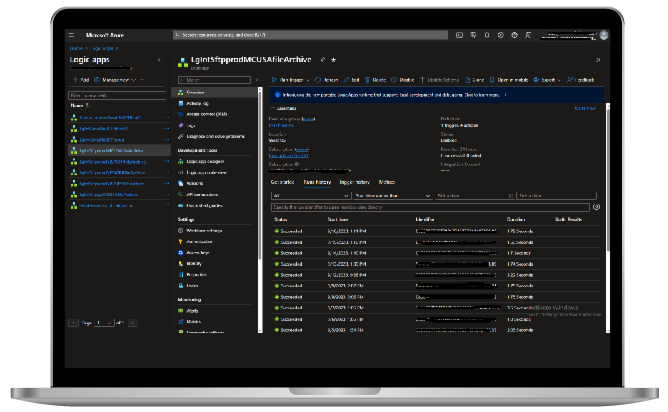The height and width of the screenshot is (412, 668).
Task: Open the start time filter dropdown
Action: (x=393, y=196)
